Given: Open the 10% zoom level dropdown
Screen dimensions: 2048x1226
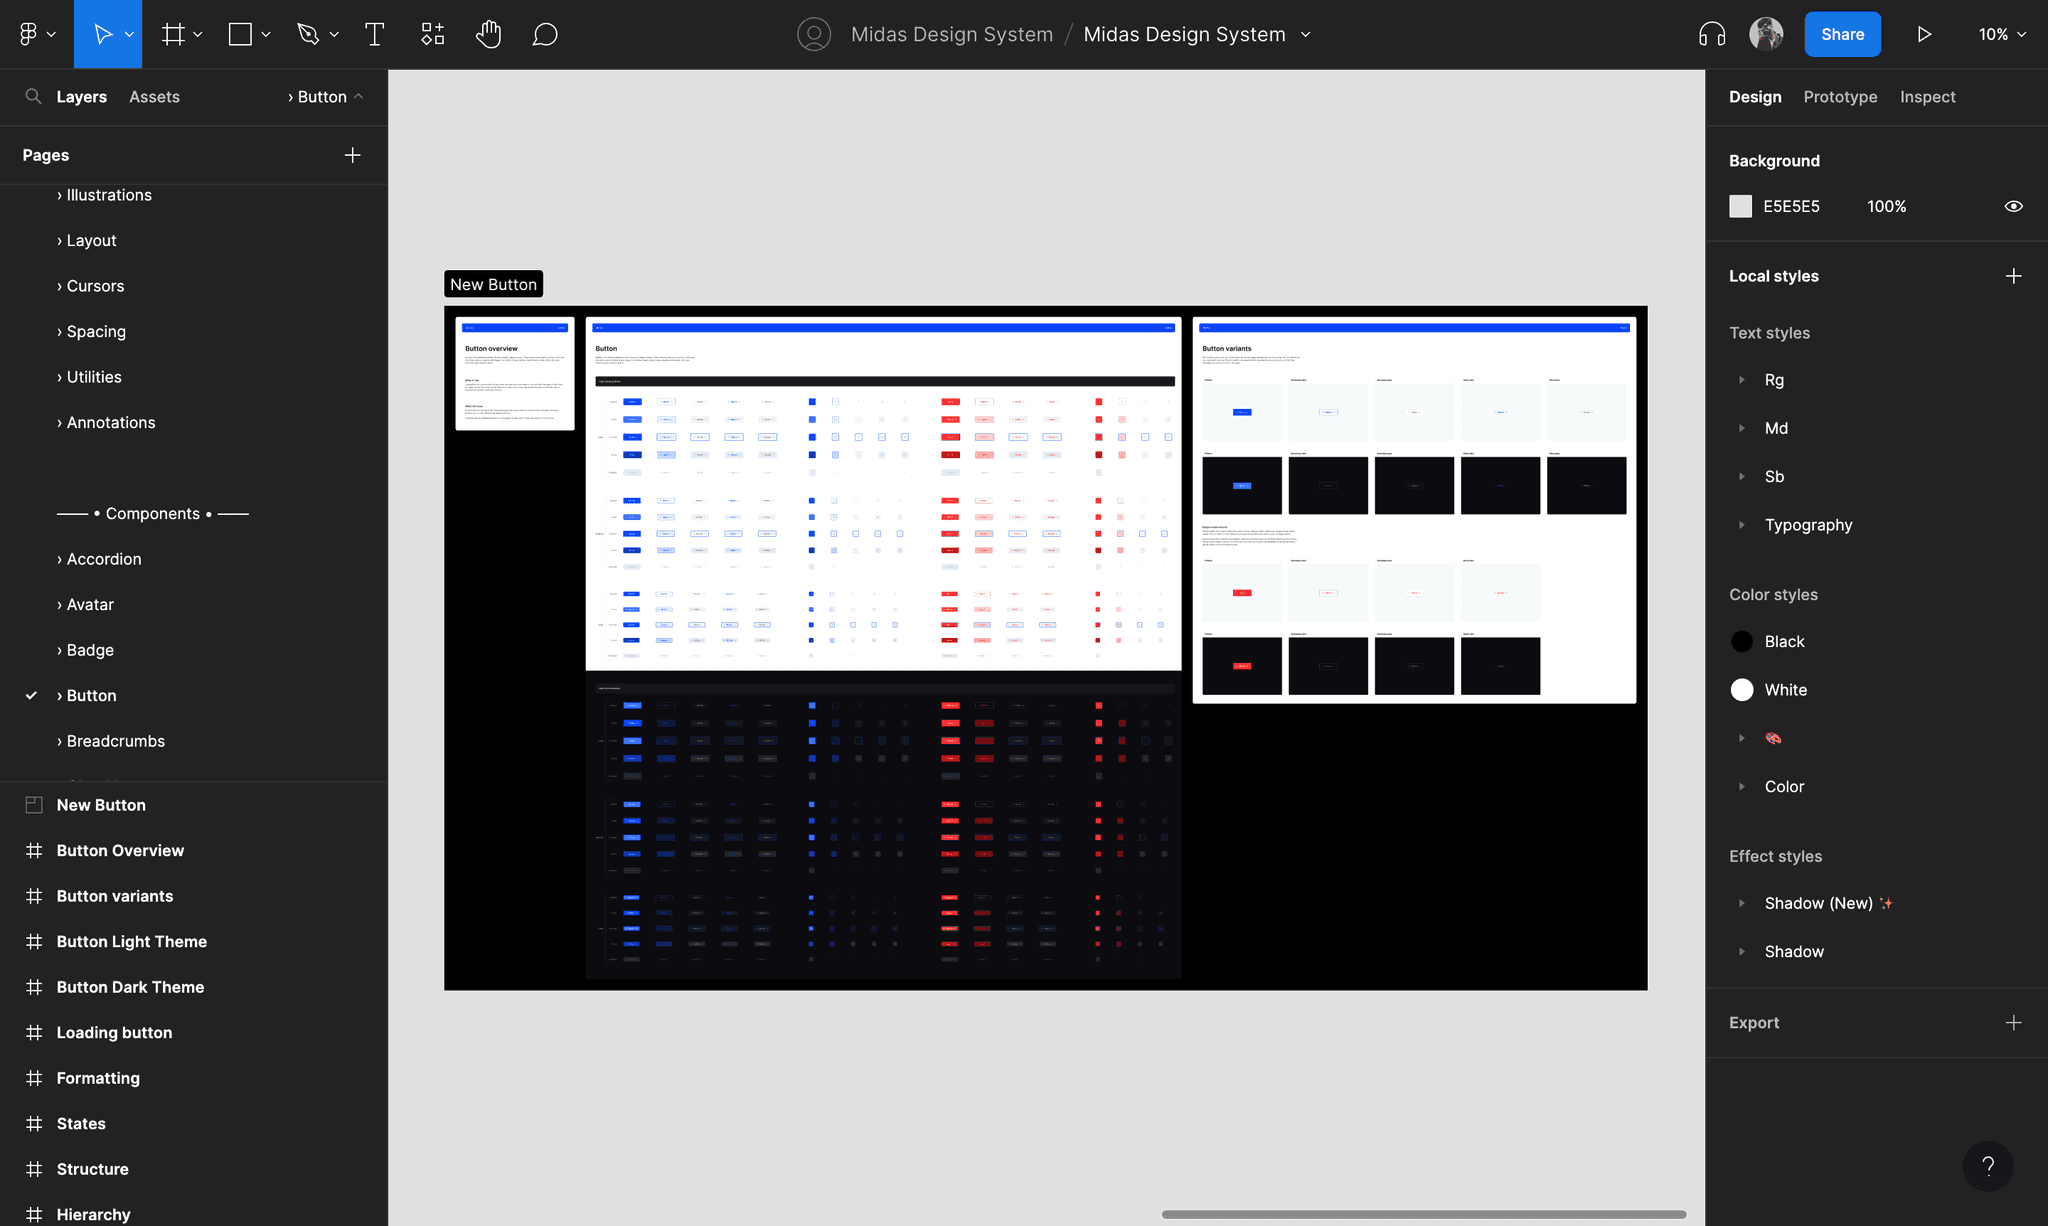Looking at the screenshot, I should click(x=2002, y=34).
